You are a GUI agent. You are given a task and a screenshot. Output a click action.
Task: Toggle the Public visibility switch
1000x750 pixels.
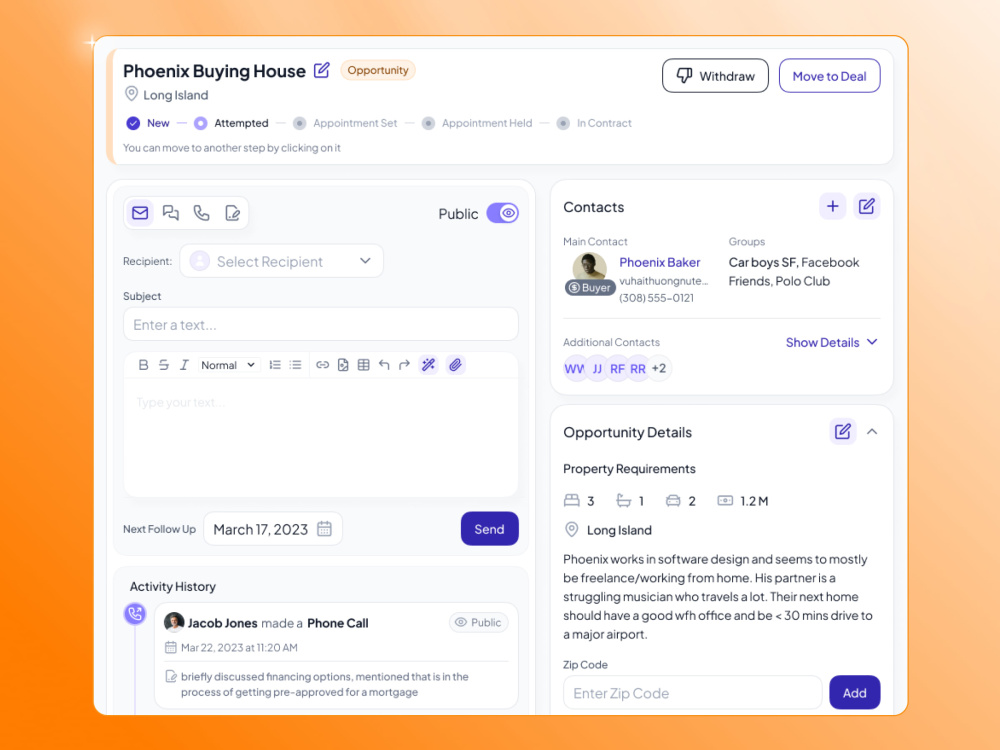pos(503,213)
